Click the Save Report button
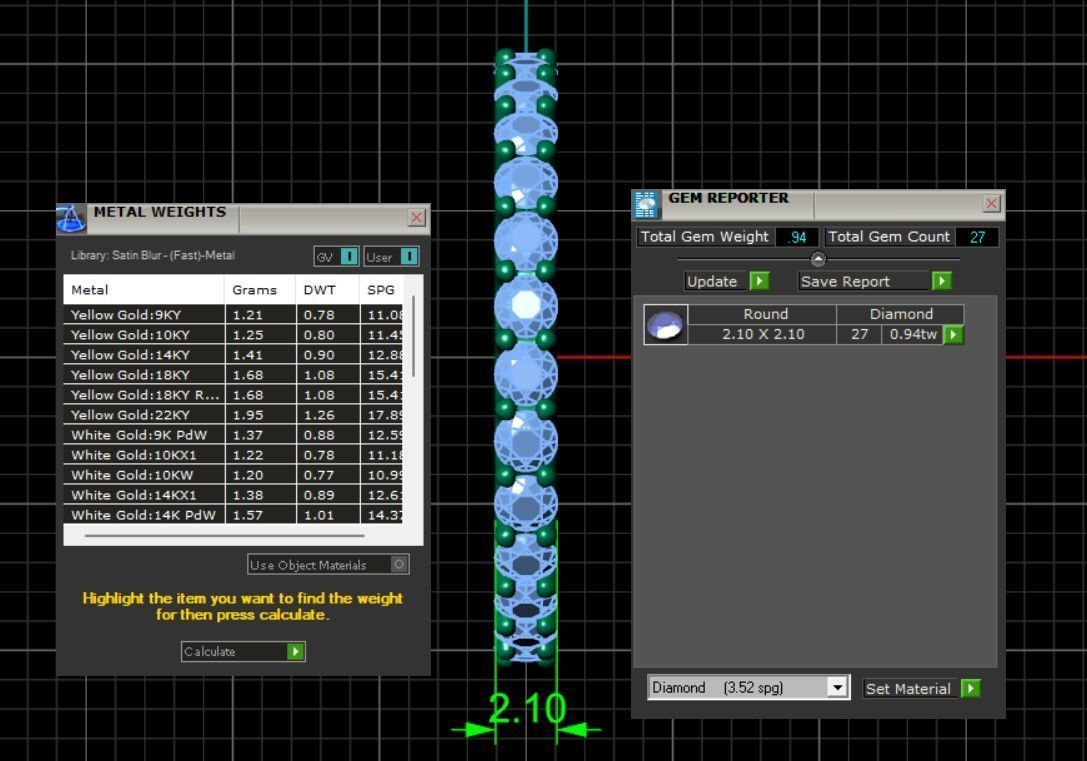Screen dimensions: 1087x761 pos(864,281)
